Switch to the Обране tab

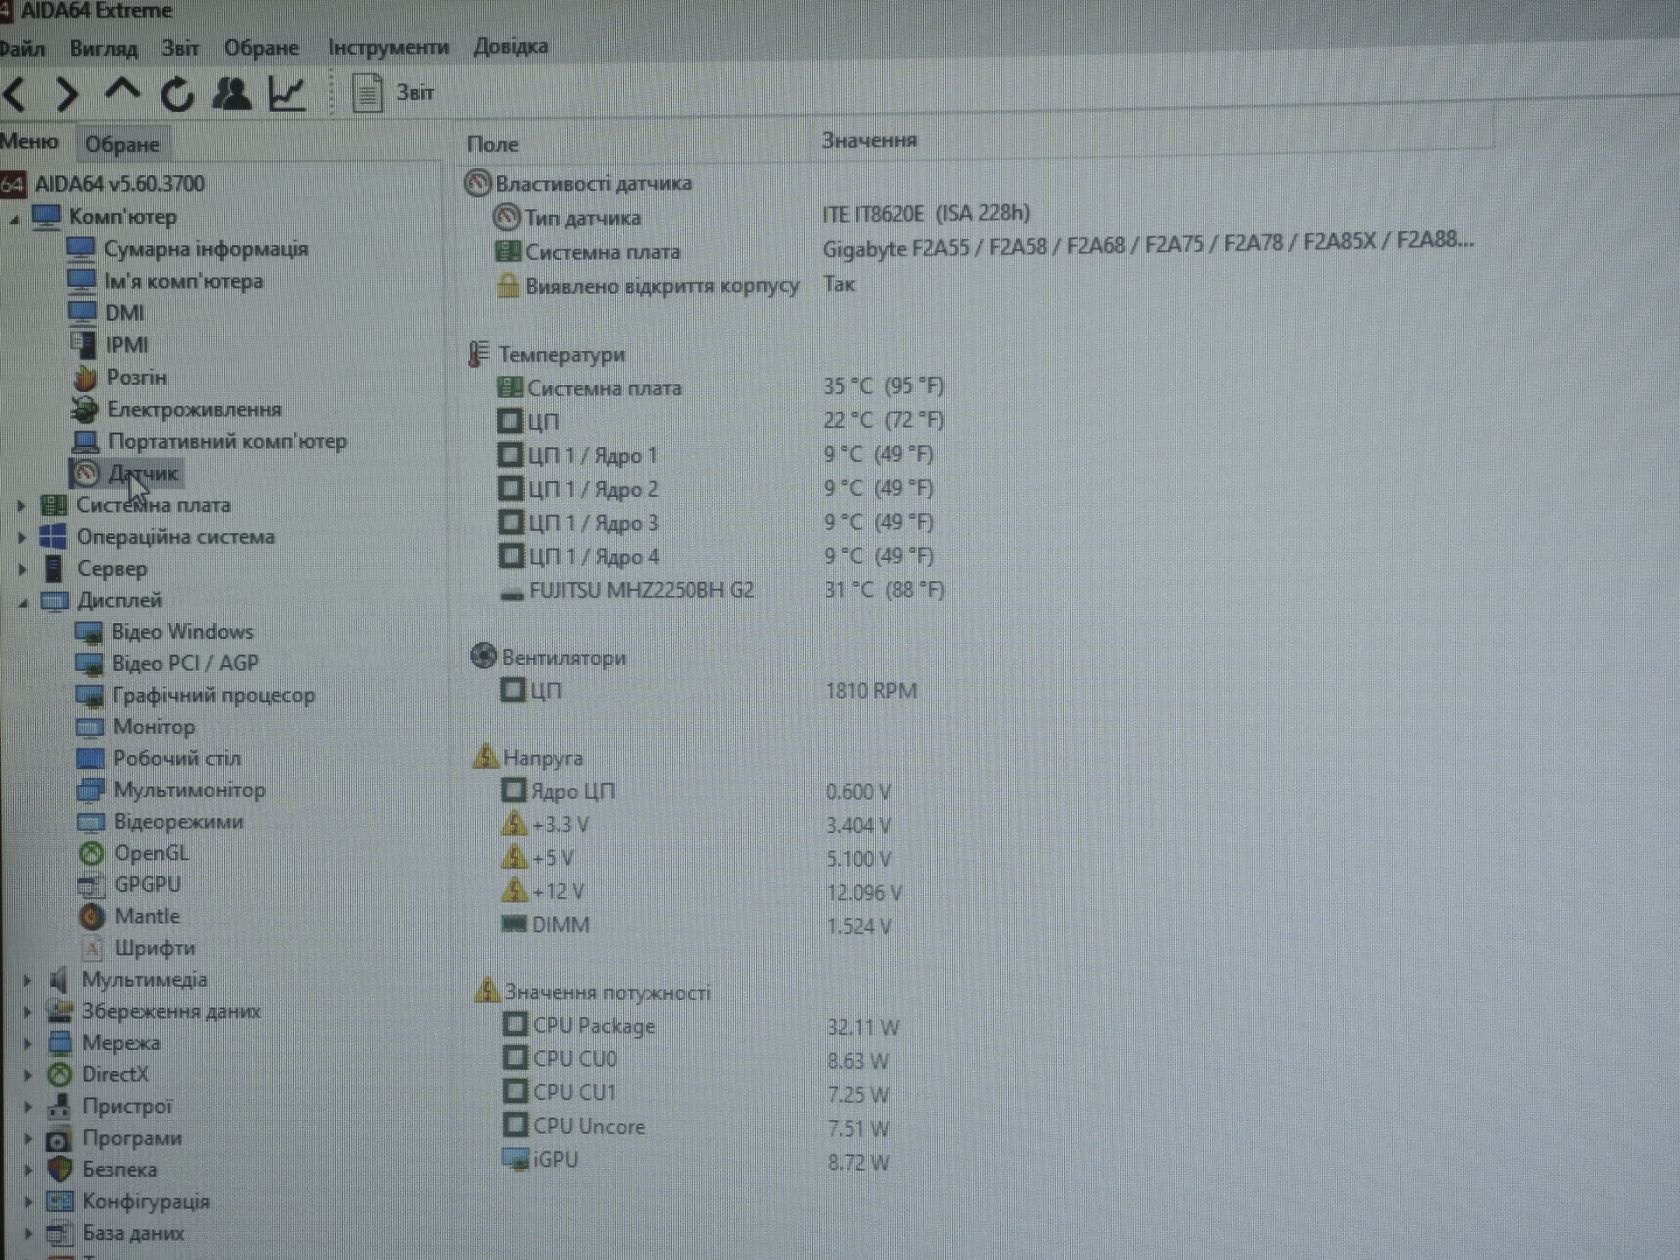122,144
